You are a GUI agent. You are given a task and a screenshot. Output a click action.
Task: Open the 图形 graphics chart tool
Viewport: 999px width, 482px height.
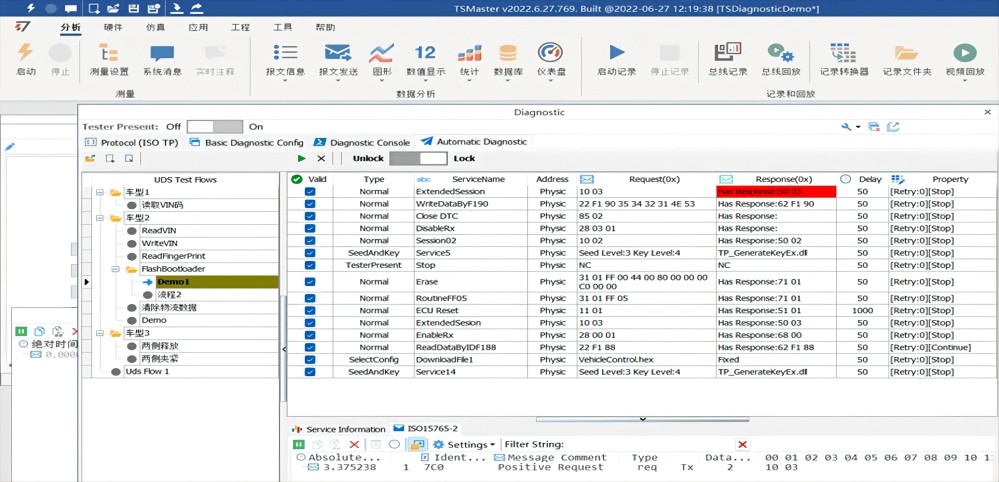(x=381, y=54)
